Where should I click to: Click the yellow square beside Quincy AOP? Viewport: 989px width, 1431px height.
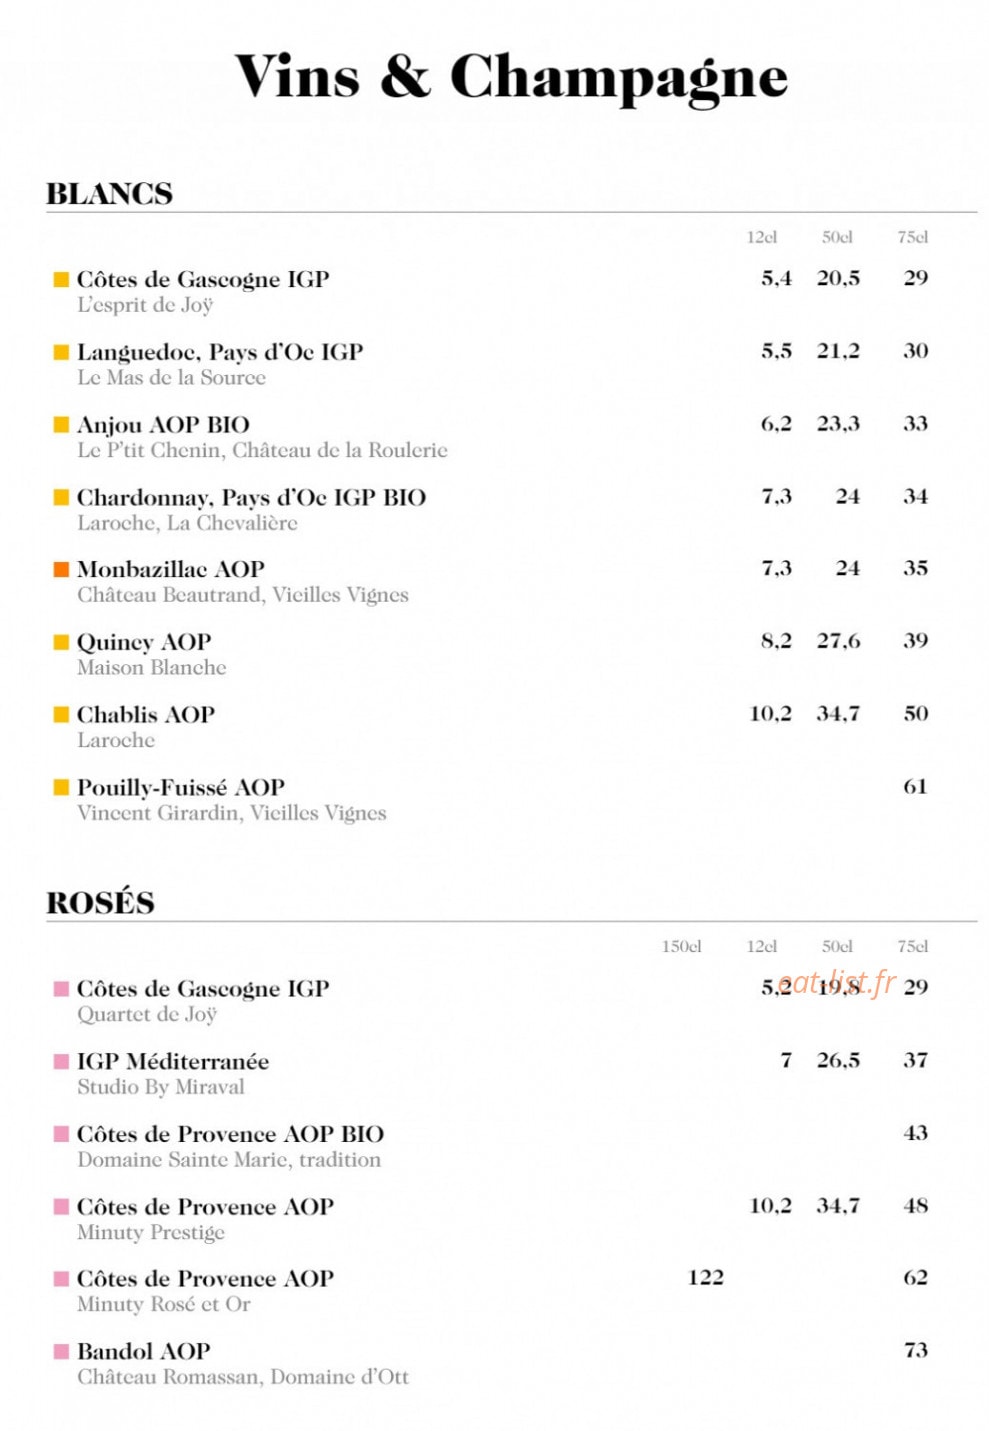61,642
